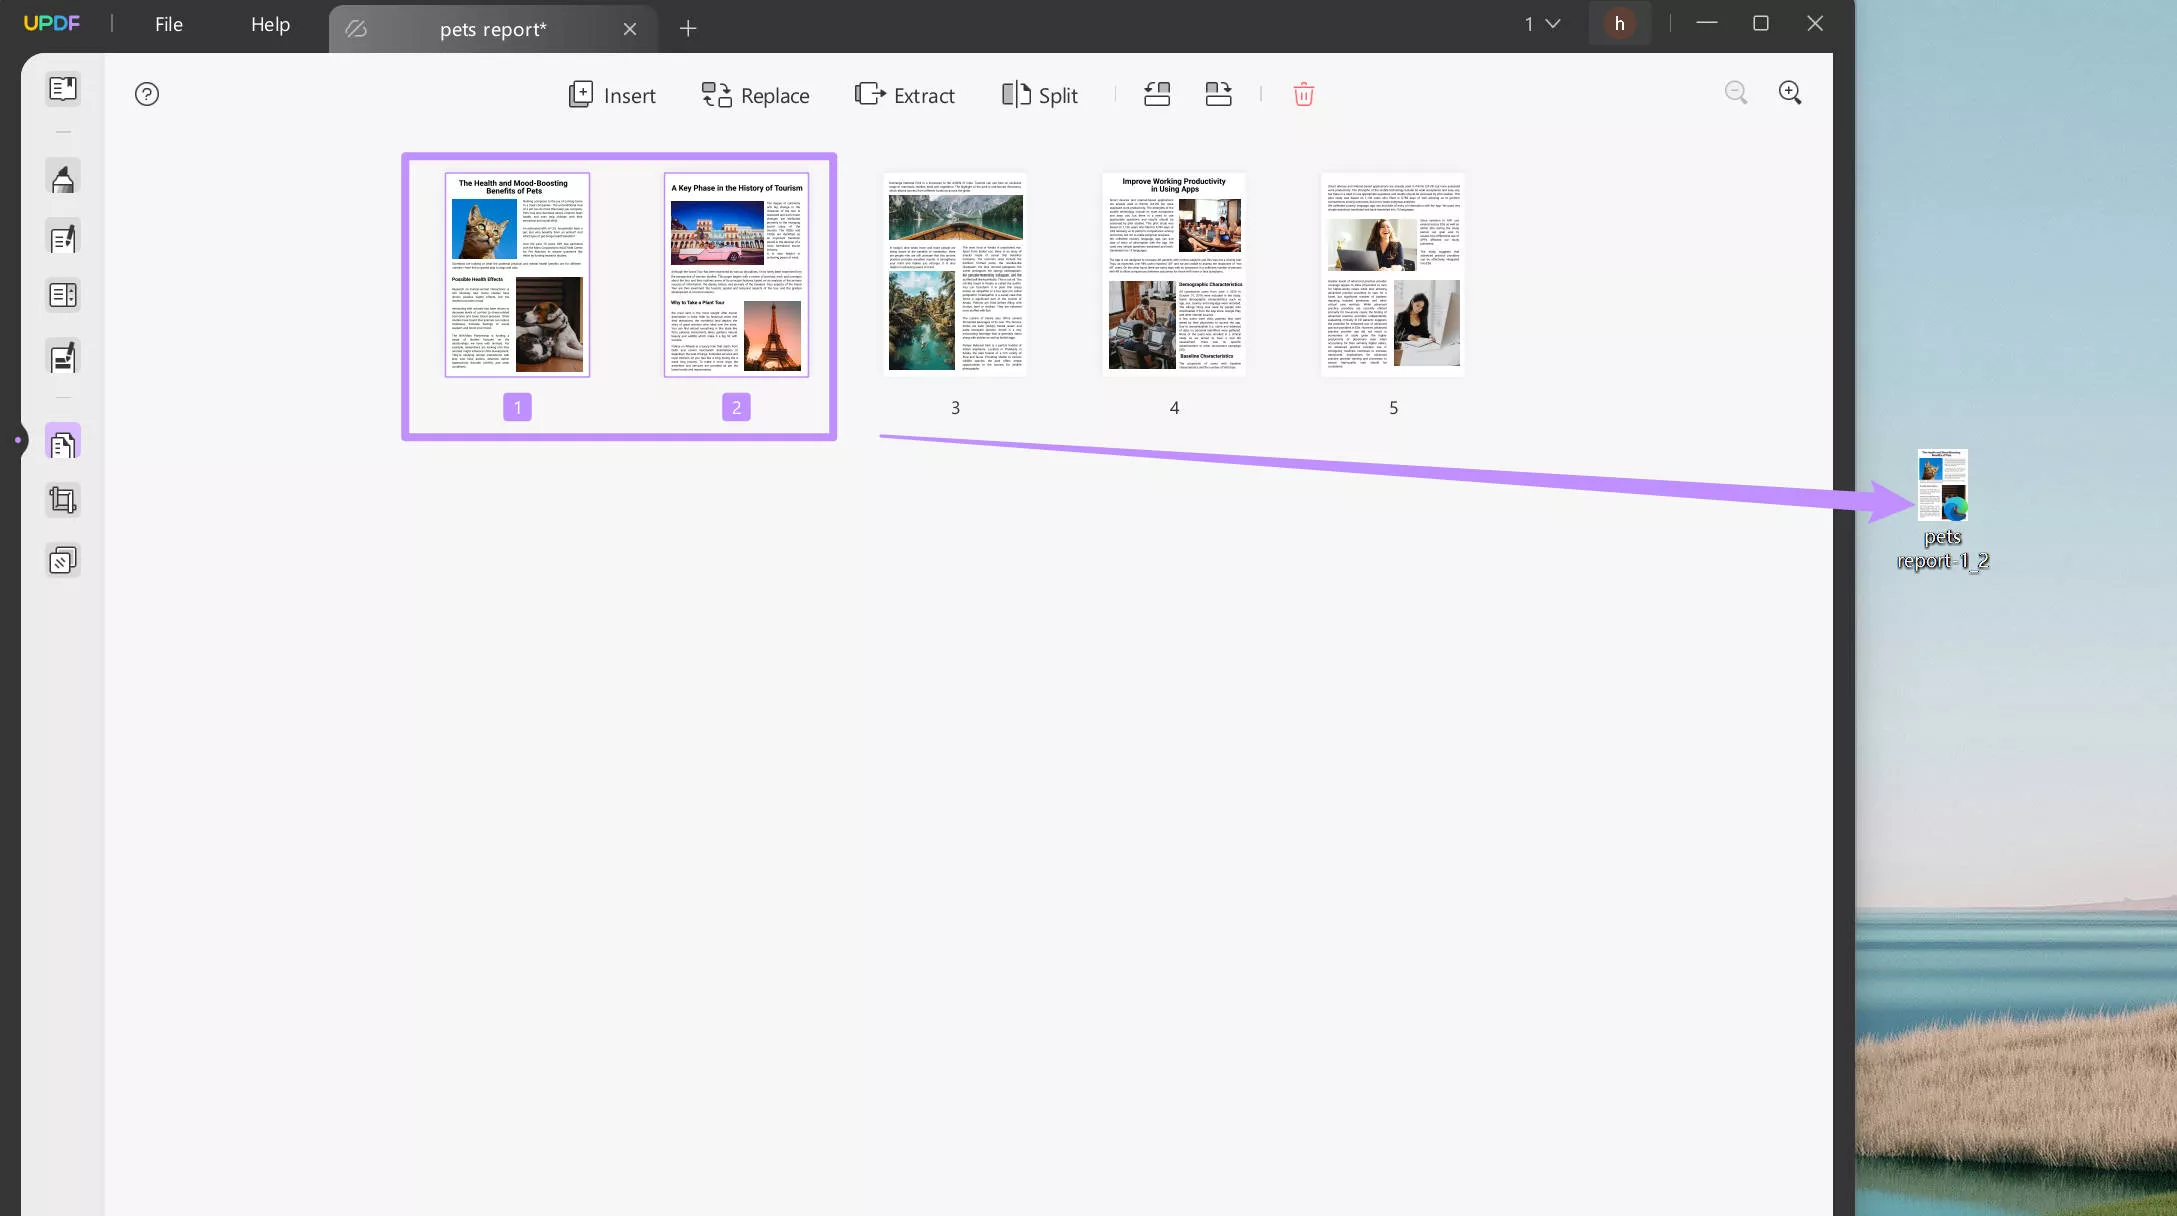Minimize the UPDF window
Viewport: 2177px width, 1216px height.
pyautogui.click(x=1707, y=23)
